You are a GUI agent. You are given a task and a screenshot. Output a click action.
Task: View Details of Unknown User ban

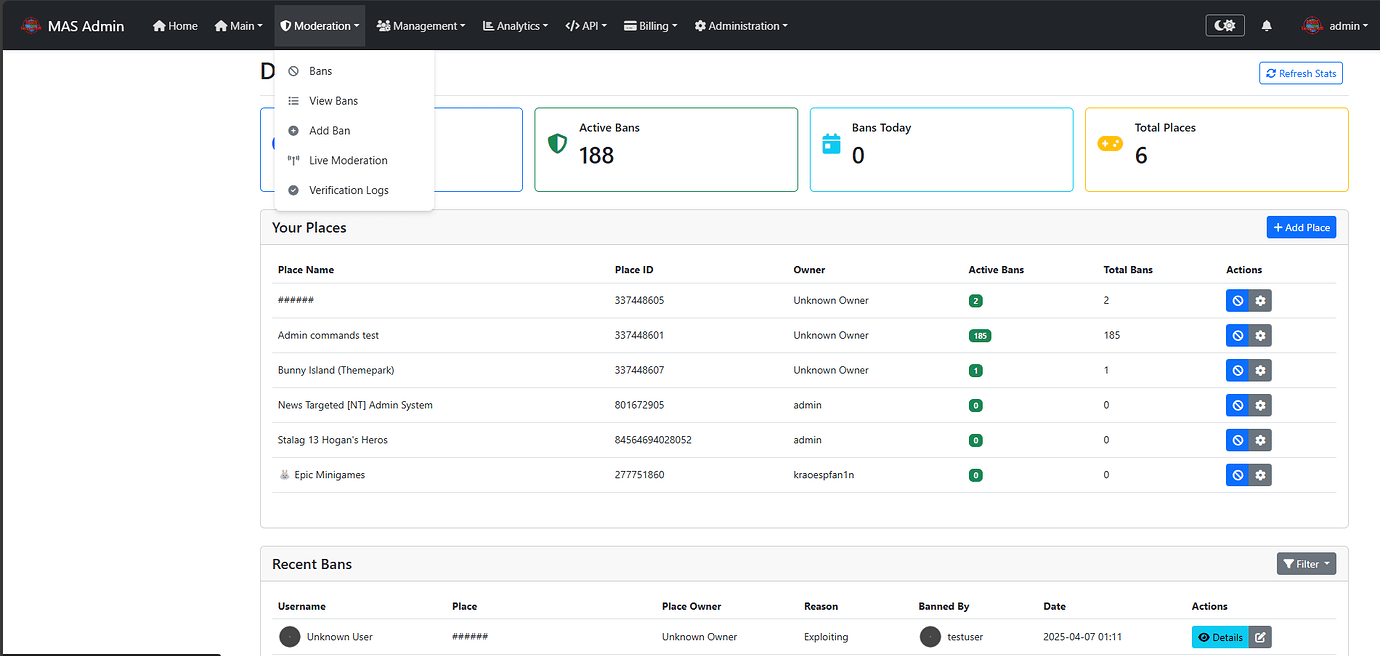tap(1220, 637)
